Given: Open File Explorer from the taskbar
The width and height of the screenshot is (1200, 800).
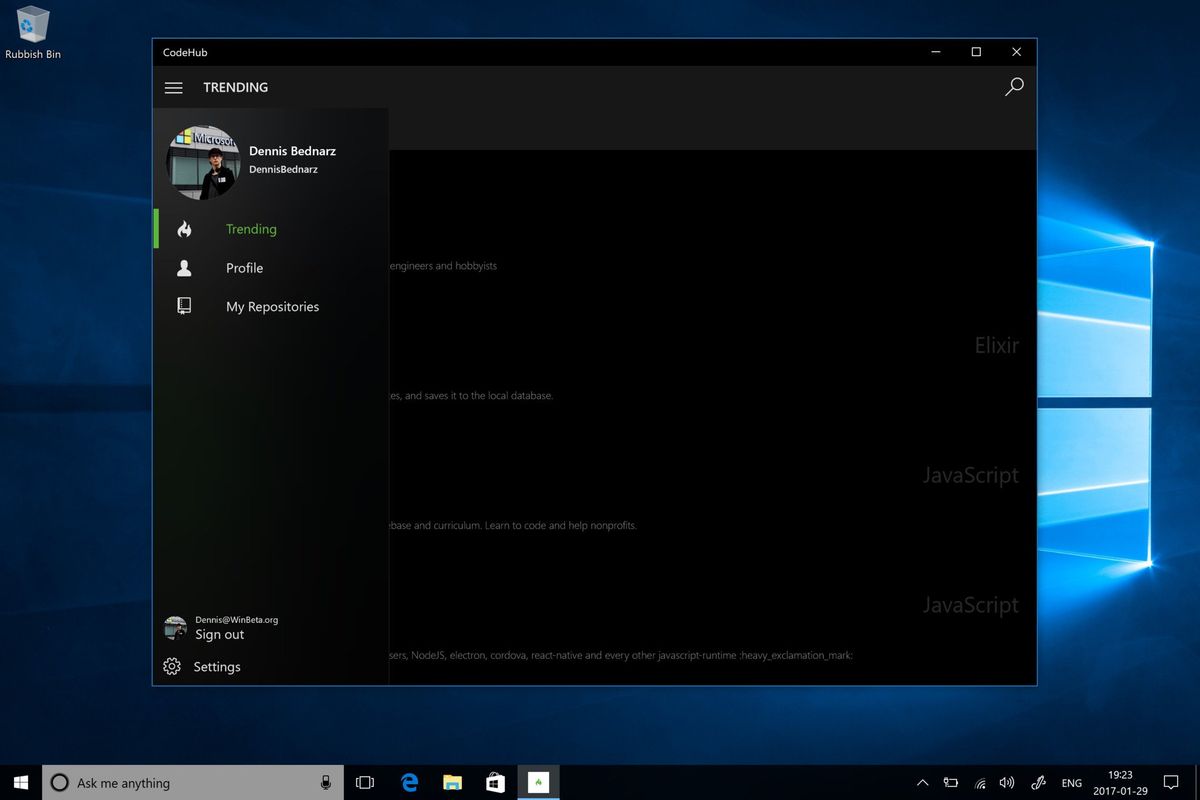Looking at the screenshot, I should (x=452, y=782).
